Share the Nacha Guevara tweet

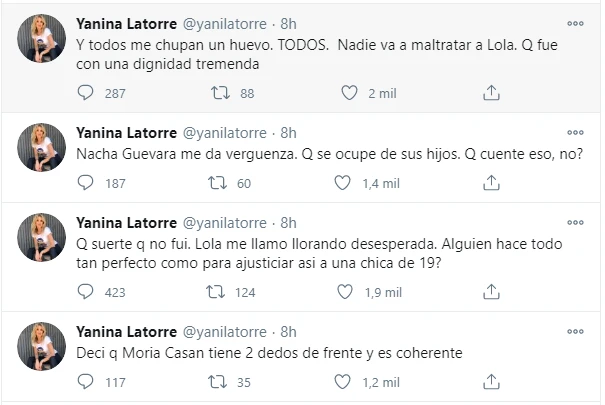pos(491,183)
